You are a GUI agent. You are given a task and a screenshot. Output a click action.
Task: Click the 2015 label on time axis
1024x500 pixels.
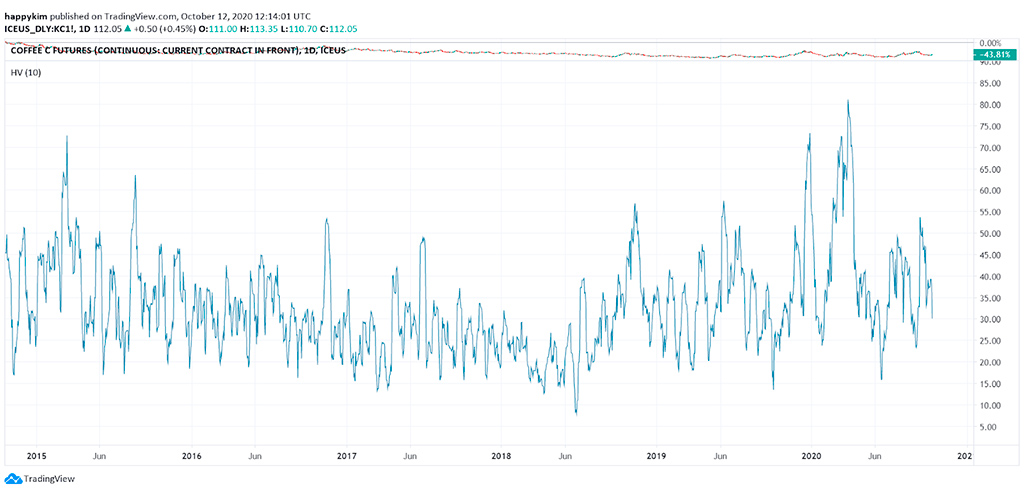pyautogui.click(x=36, y=456)
